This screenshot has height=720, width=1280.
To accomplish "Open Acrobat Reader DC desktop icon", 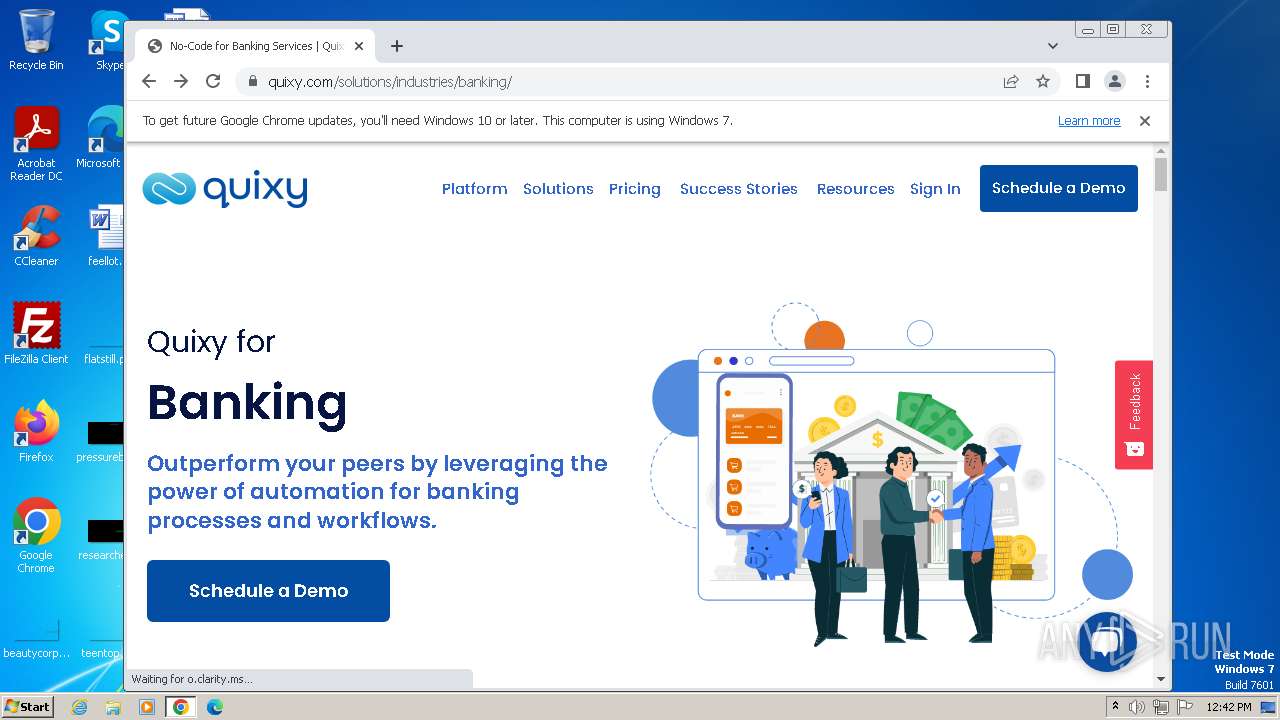I will pos(36,144).
